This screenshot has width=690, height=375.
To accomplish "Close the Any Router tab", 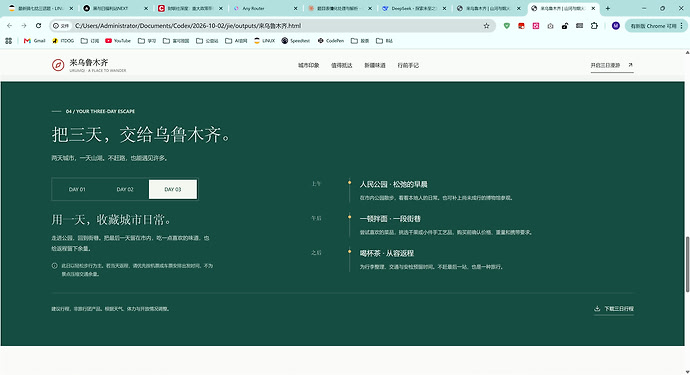I will pyautogui.click(x=296, y=8).
